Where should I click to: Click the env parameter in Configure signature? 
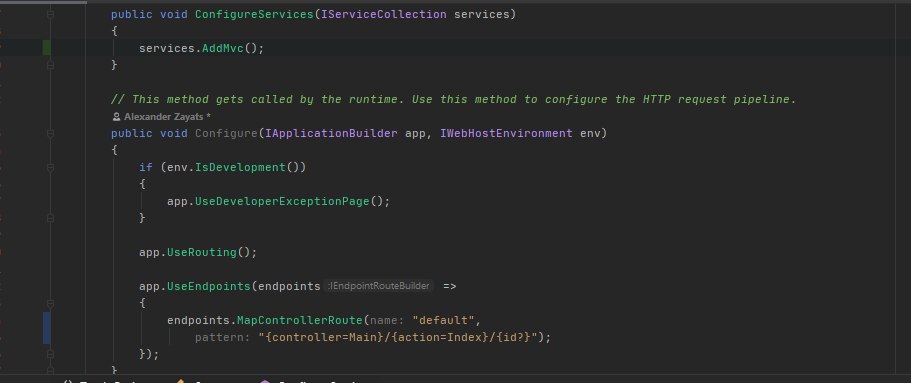tap(590, 134)
